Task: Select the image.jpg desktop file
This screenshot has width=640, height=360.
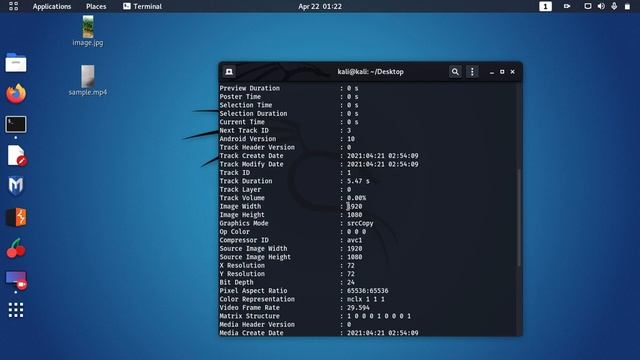Action: (88, 31)
